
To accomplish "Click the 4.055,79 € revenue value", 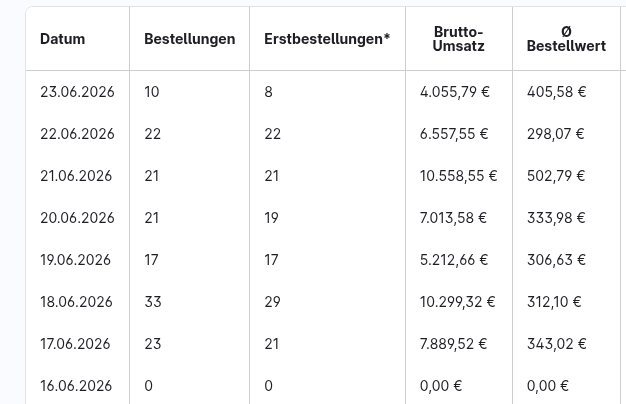I will point(455,92).
